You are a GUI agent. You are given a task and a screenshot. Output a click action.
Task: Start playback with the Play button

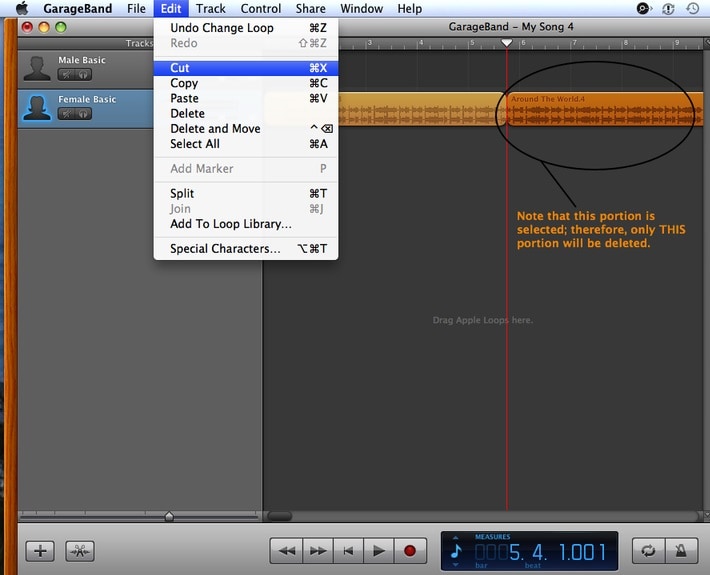pyautogui.click(x=379, y=551)
